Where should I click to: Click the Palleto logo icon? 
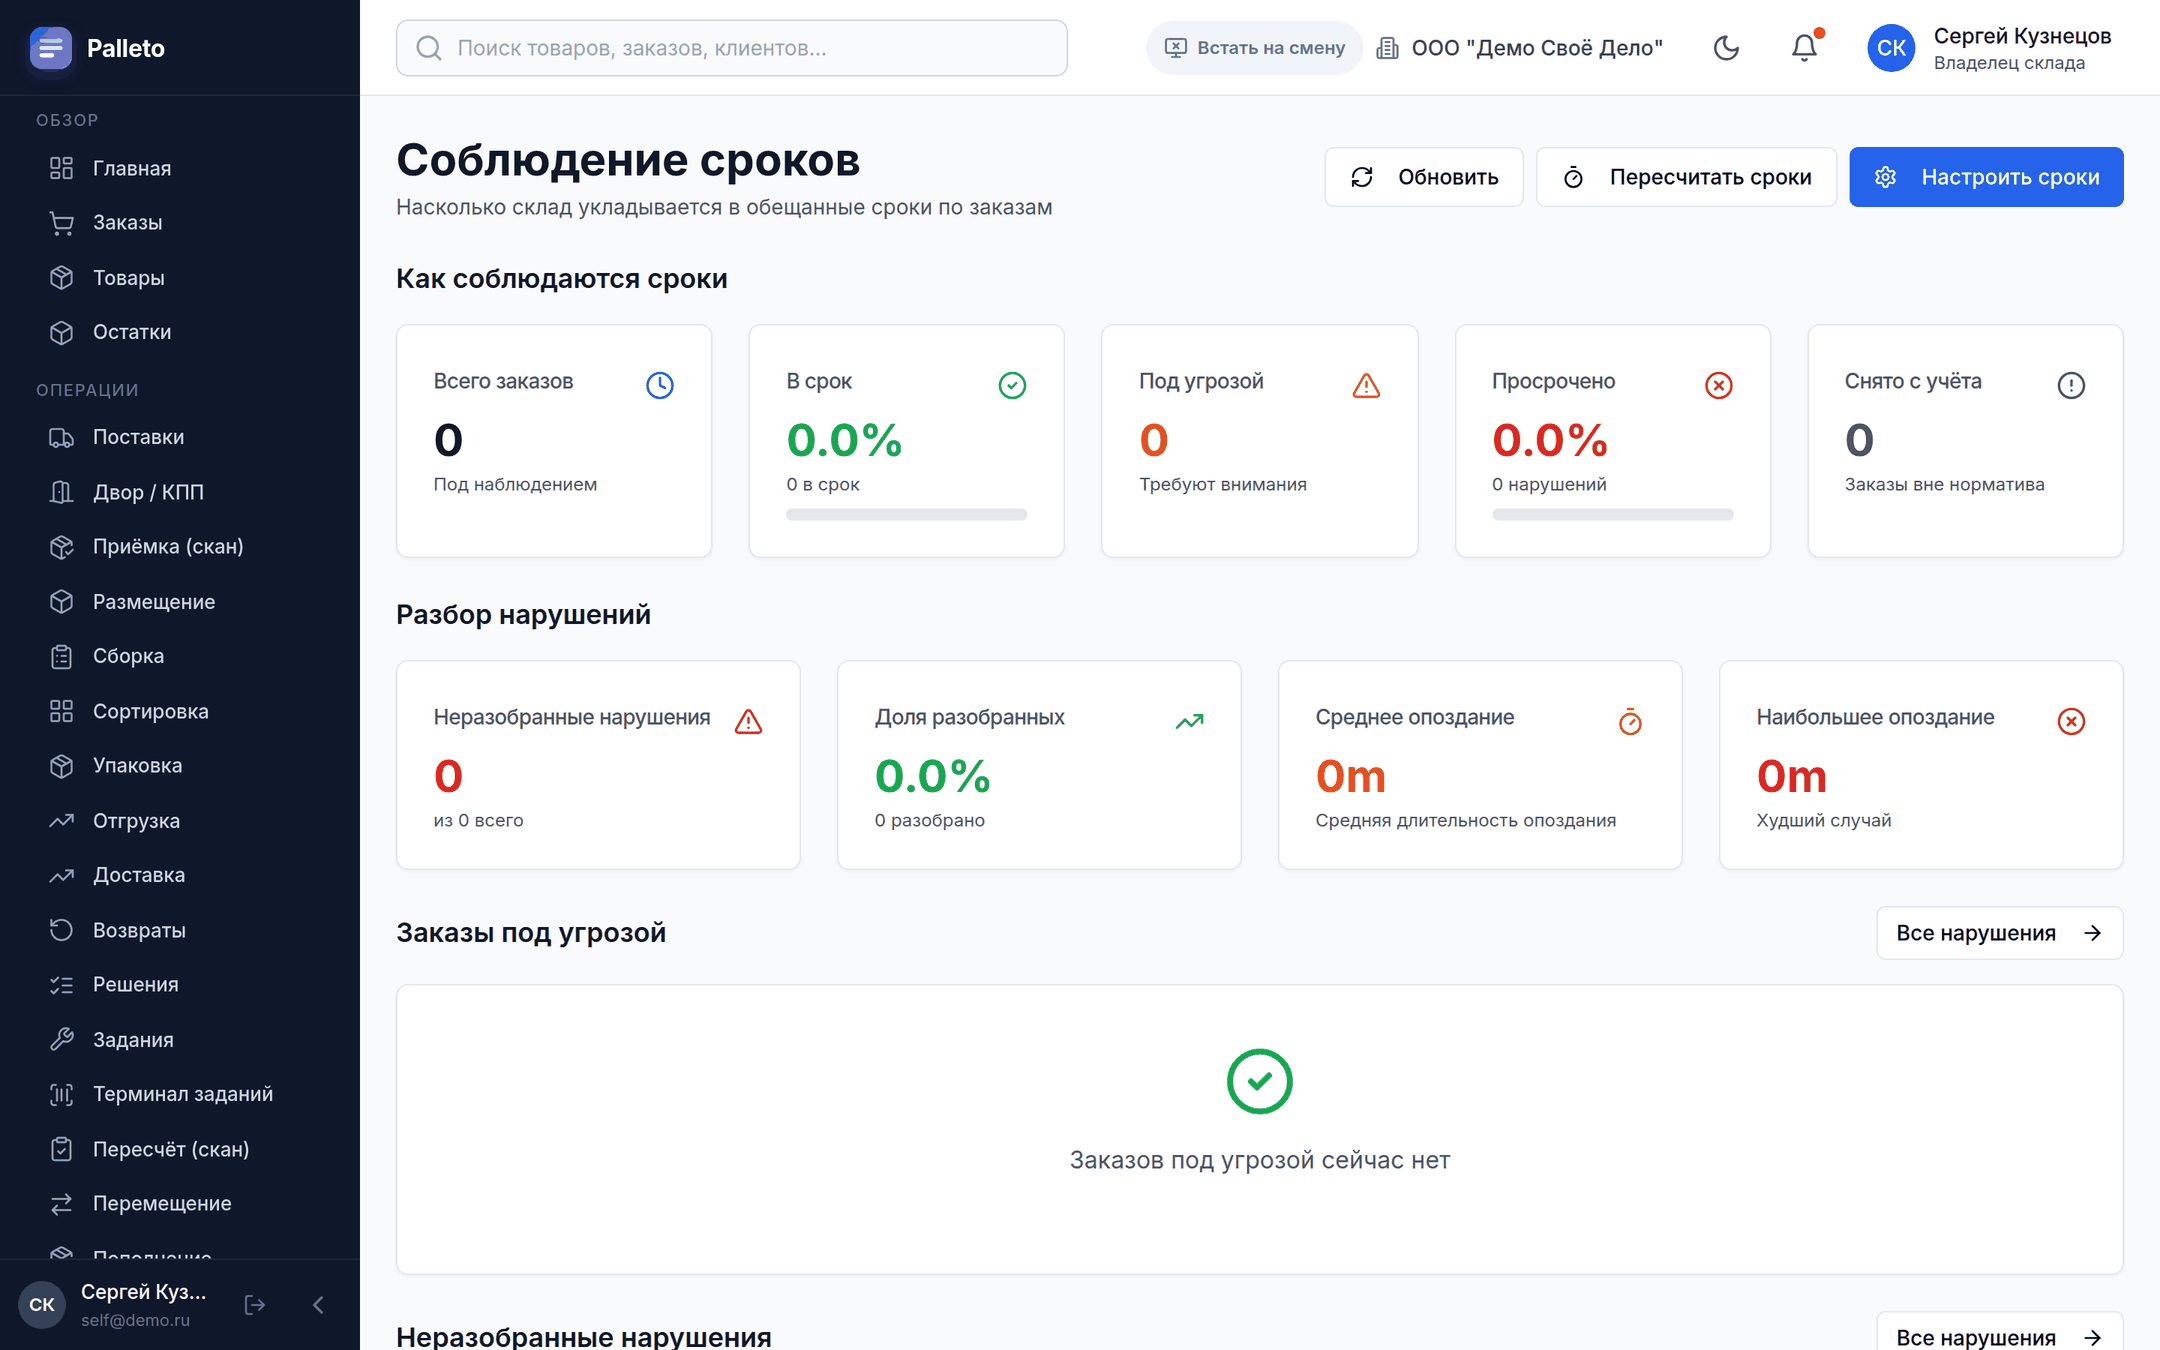click(x=51, y=48)
